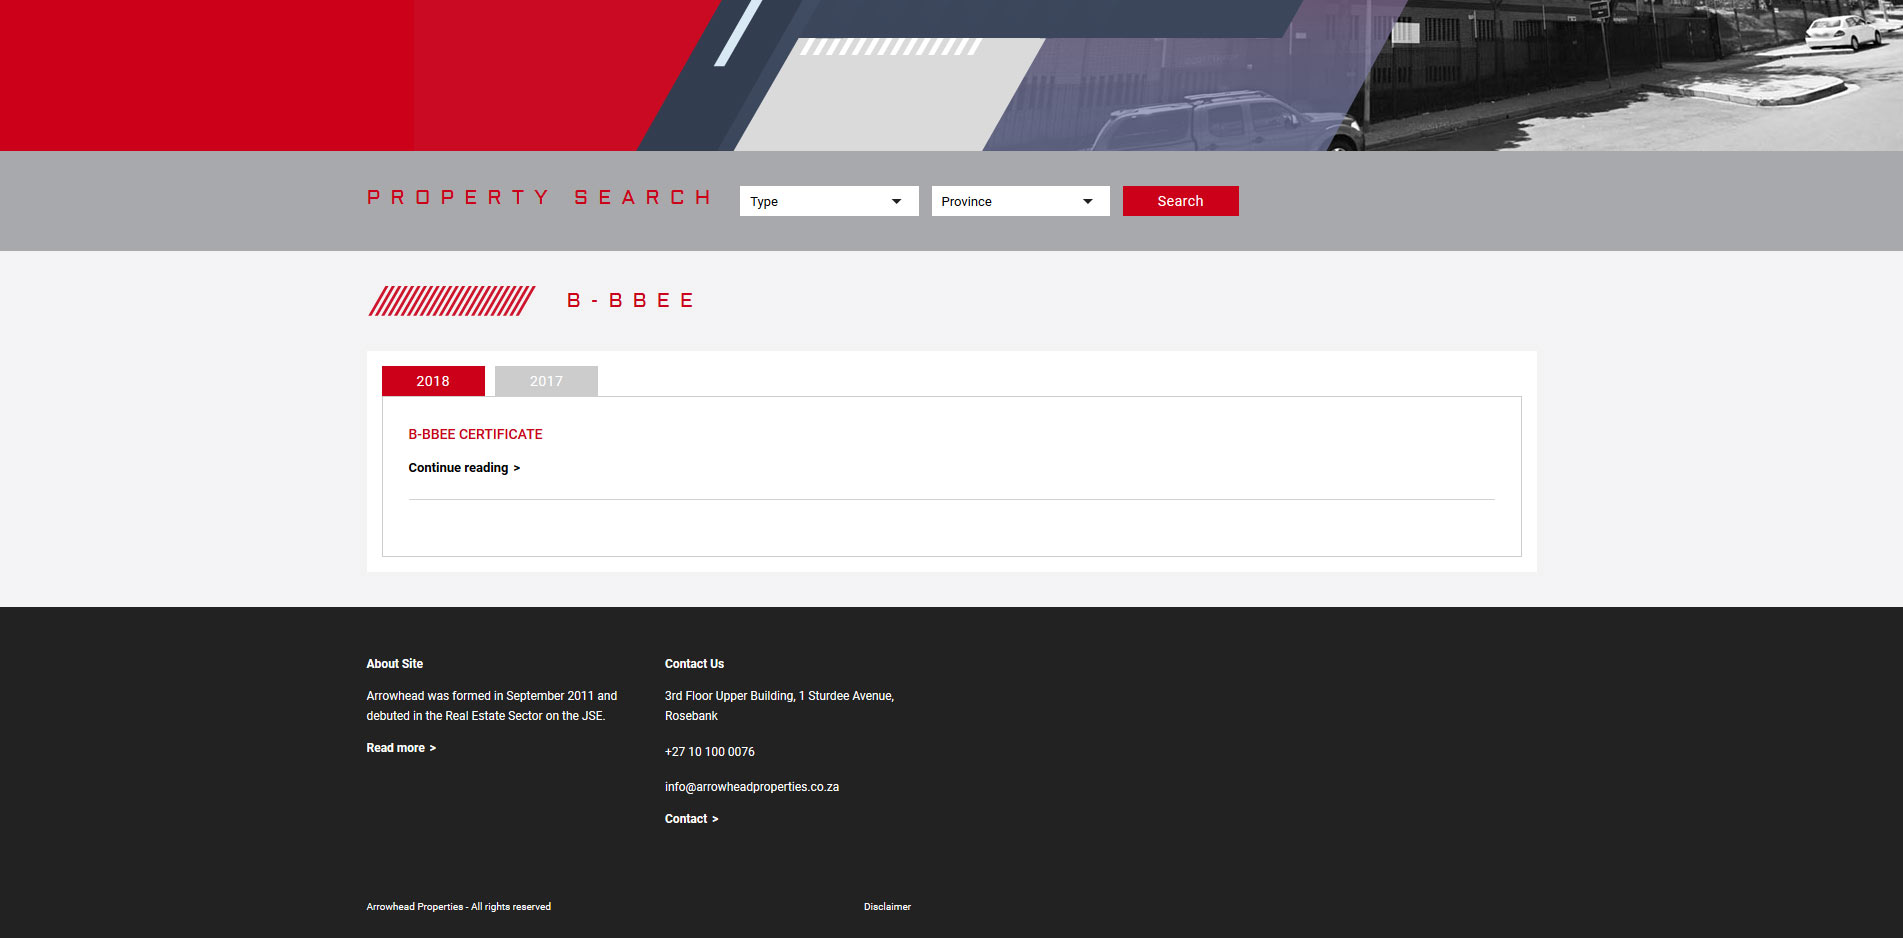Image resolution: width=1903 pixels, height=938 pixels.
Task: Switch to the 2018 tab
Action: (433, 381)
